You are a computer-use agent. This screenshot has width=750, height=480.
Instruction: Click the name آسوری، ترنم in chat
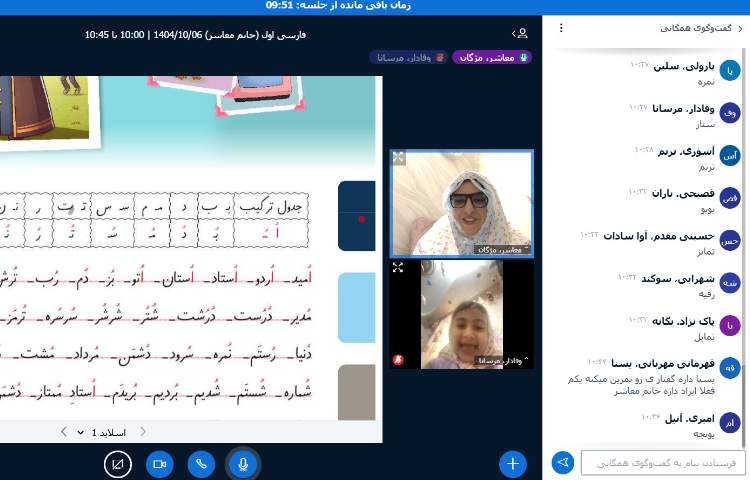click(686, 151)
